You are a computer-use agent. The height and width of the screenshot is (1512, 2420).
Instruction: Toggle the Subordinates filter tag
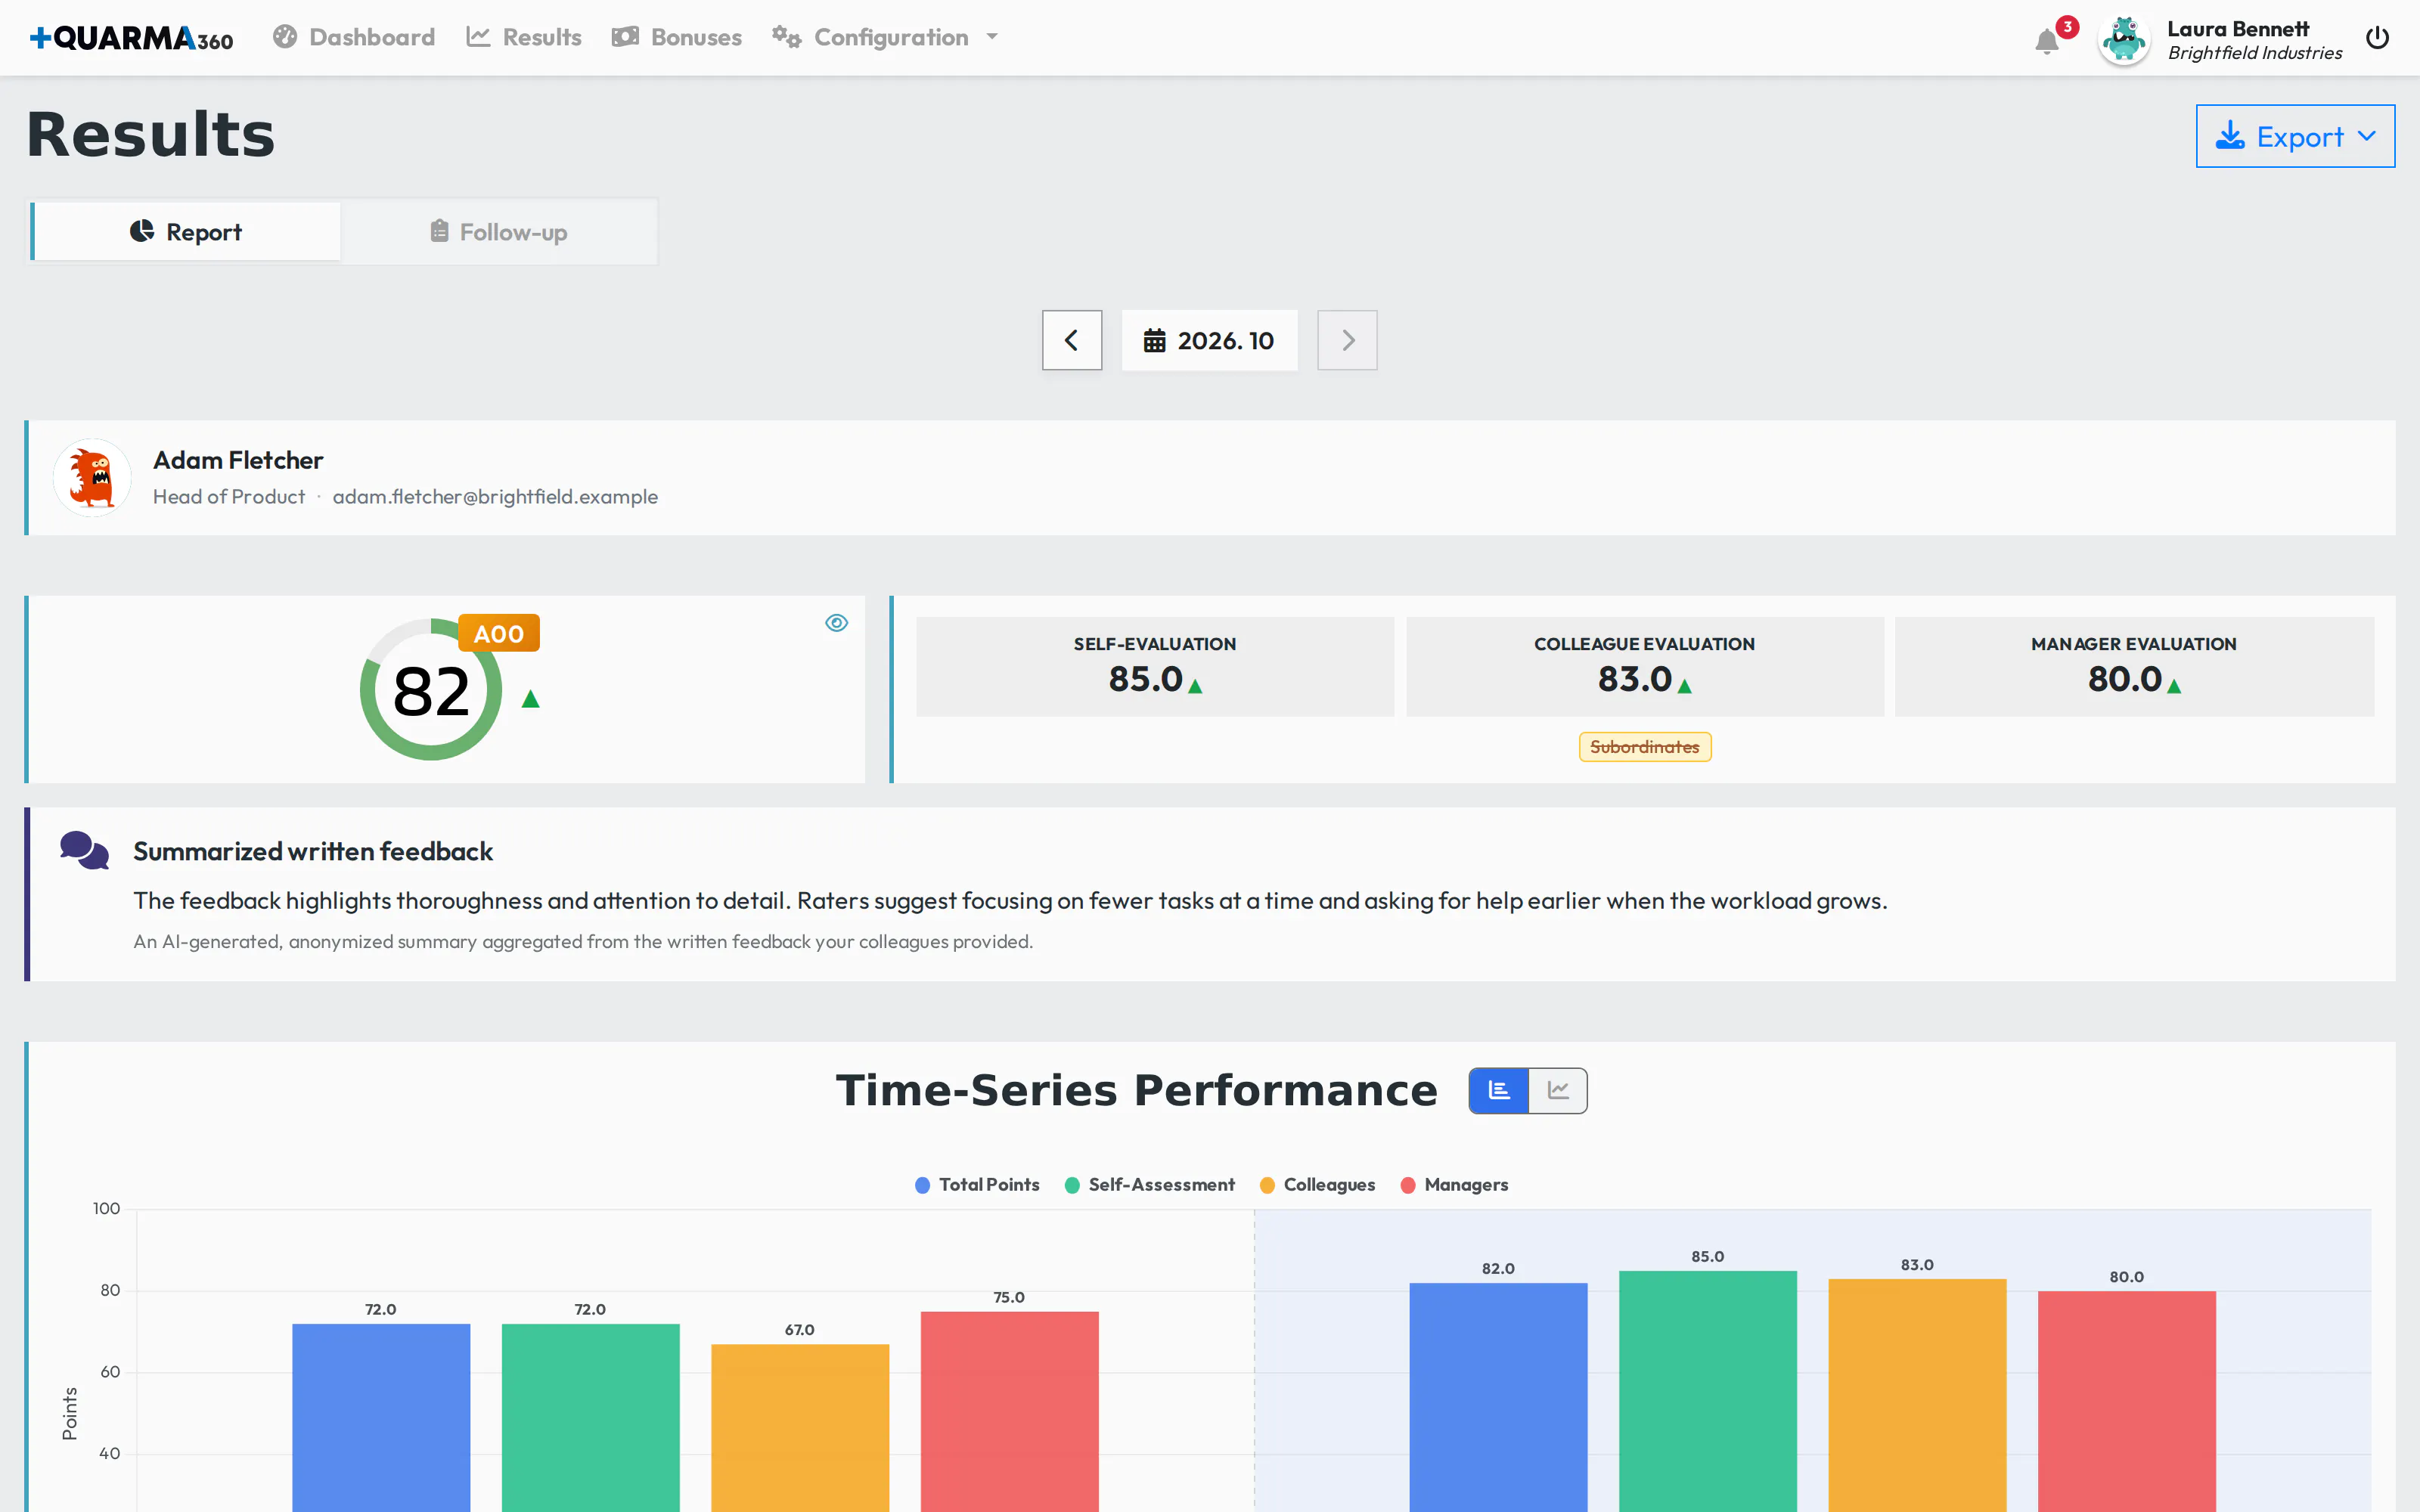[x=1645, y=747]
